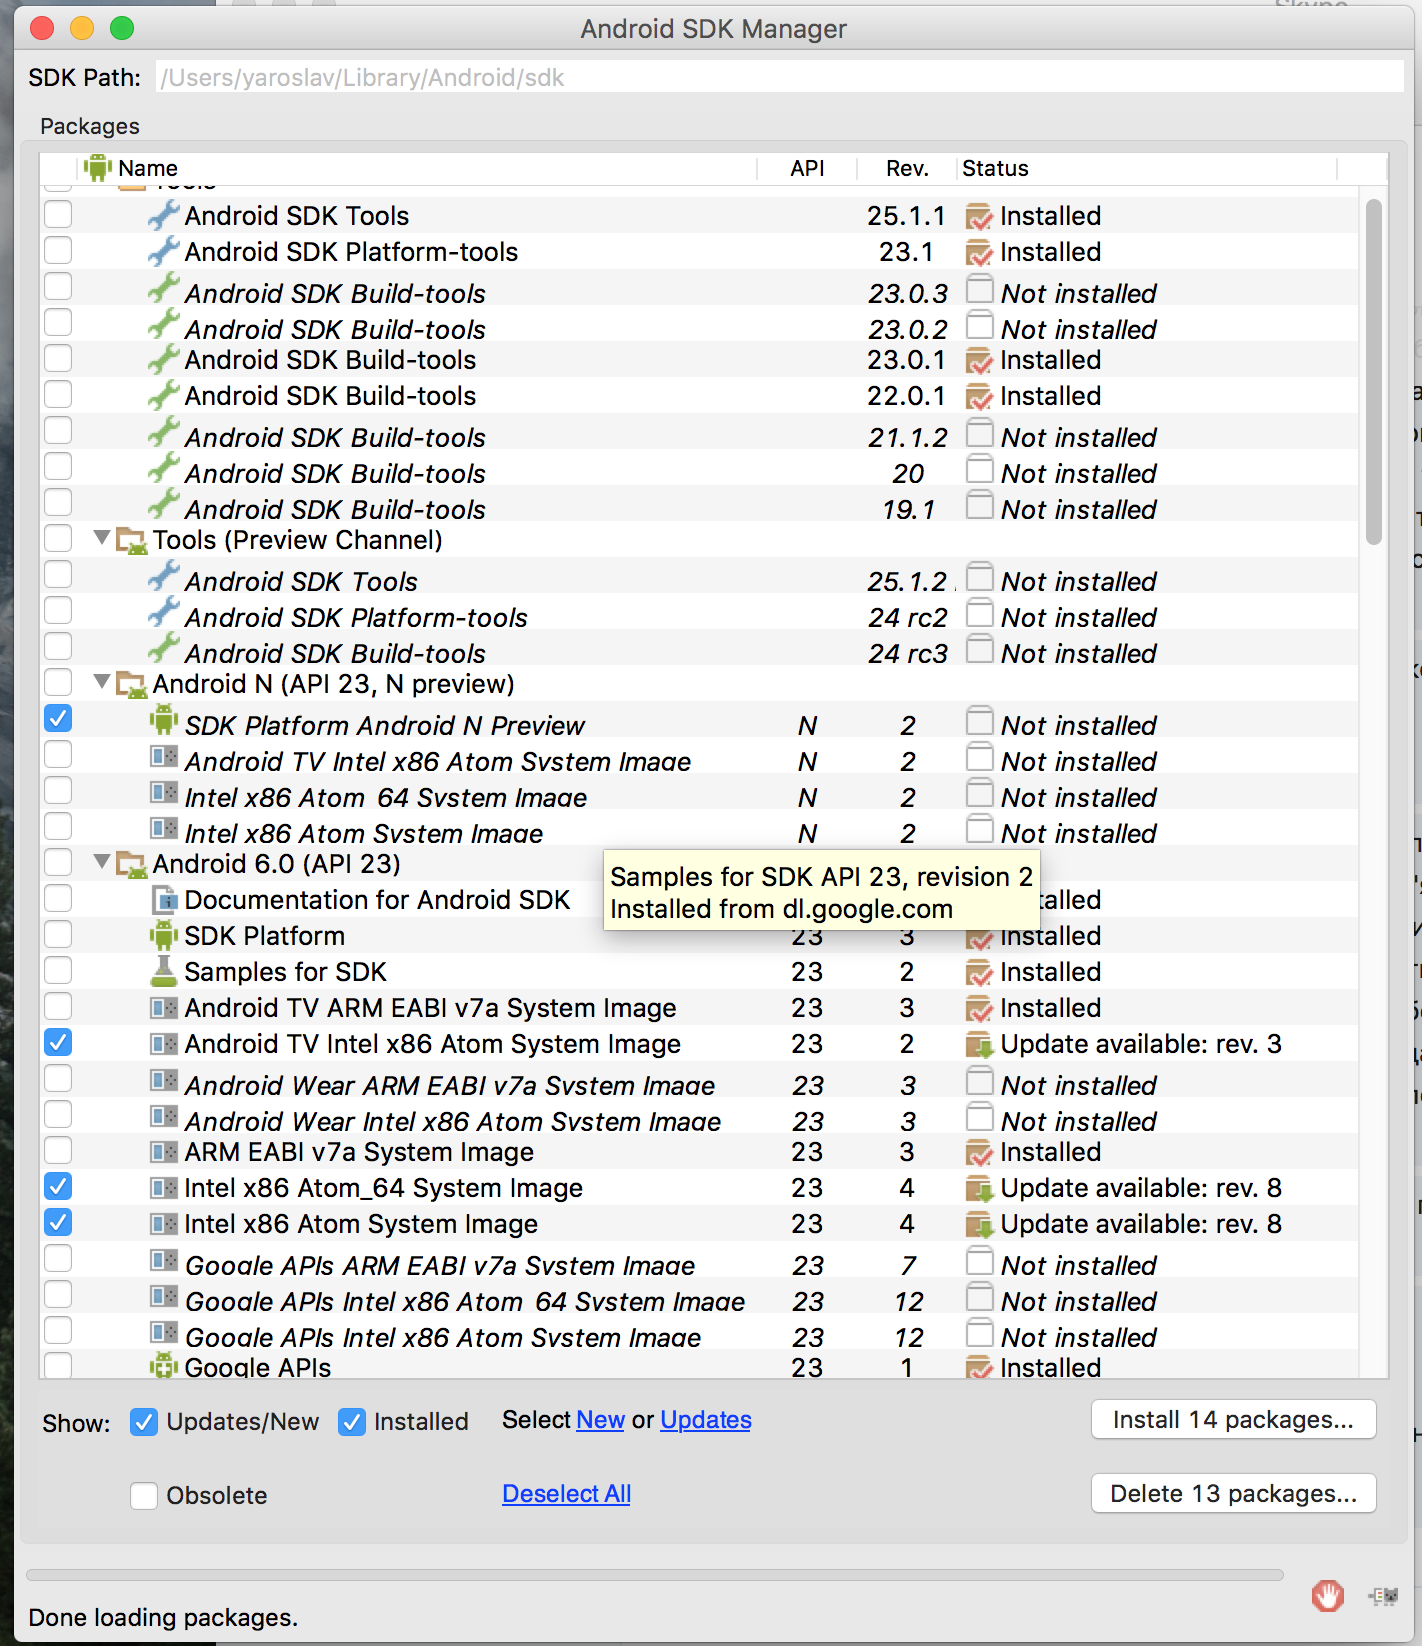Click the Samples for SDK flask icon
The width and height of the screenshot is (1422, 1646).
[163, 971]
